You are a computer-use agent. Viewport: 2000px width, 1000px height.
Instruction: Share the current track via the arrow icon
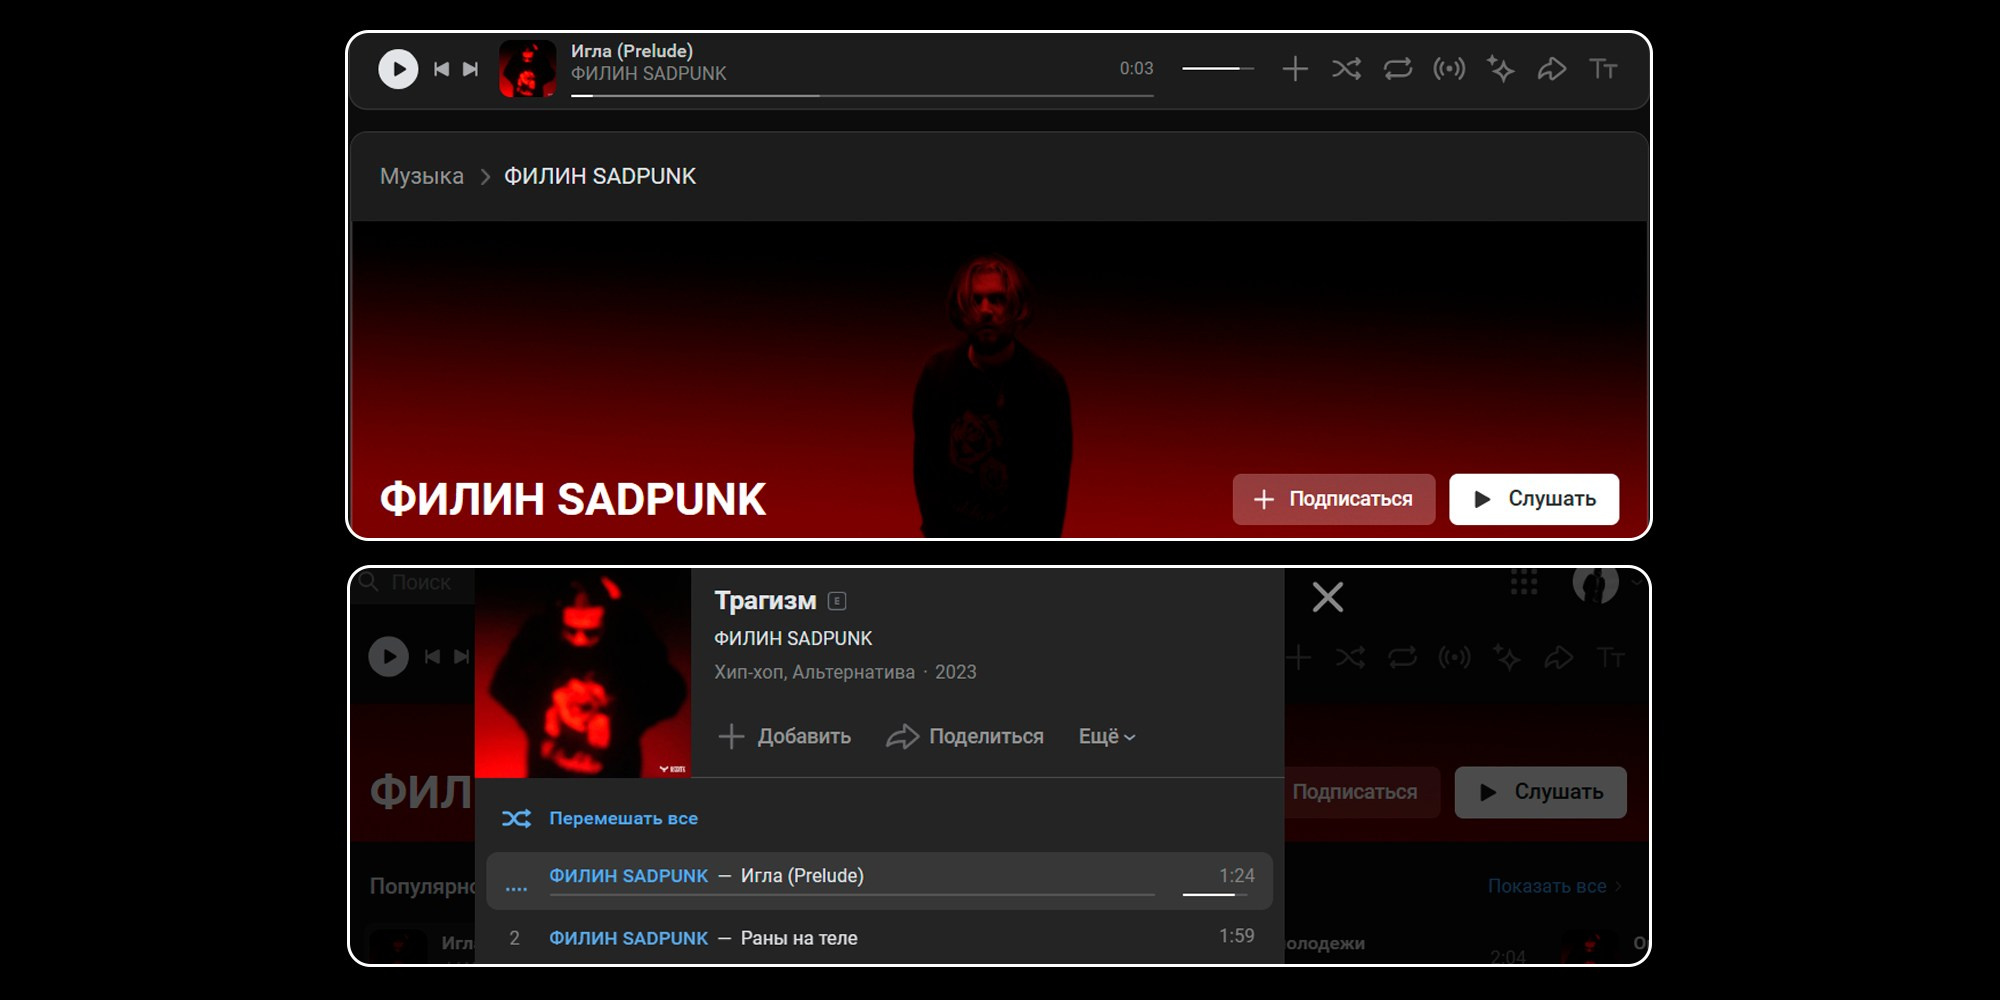click(1553, 69)
